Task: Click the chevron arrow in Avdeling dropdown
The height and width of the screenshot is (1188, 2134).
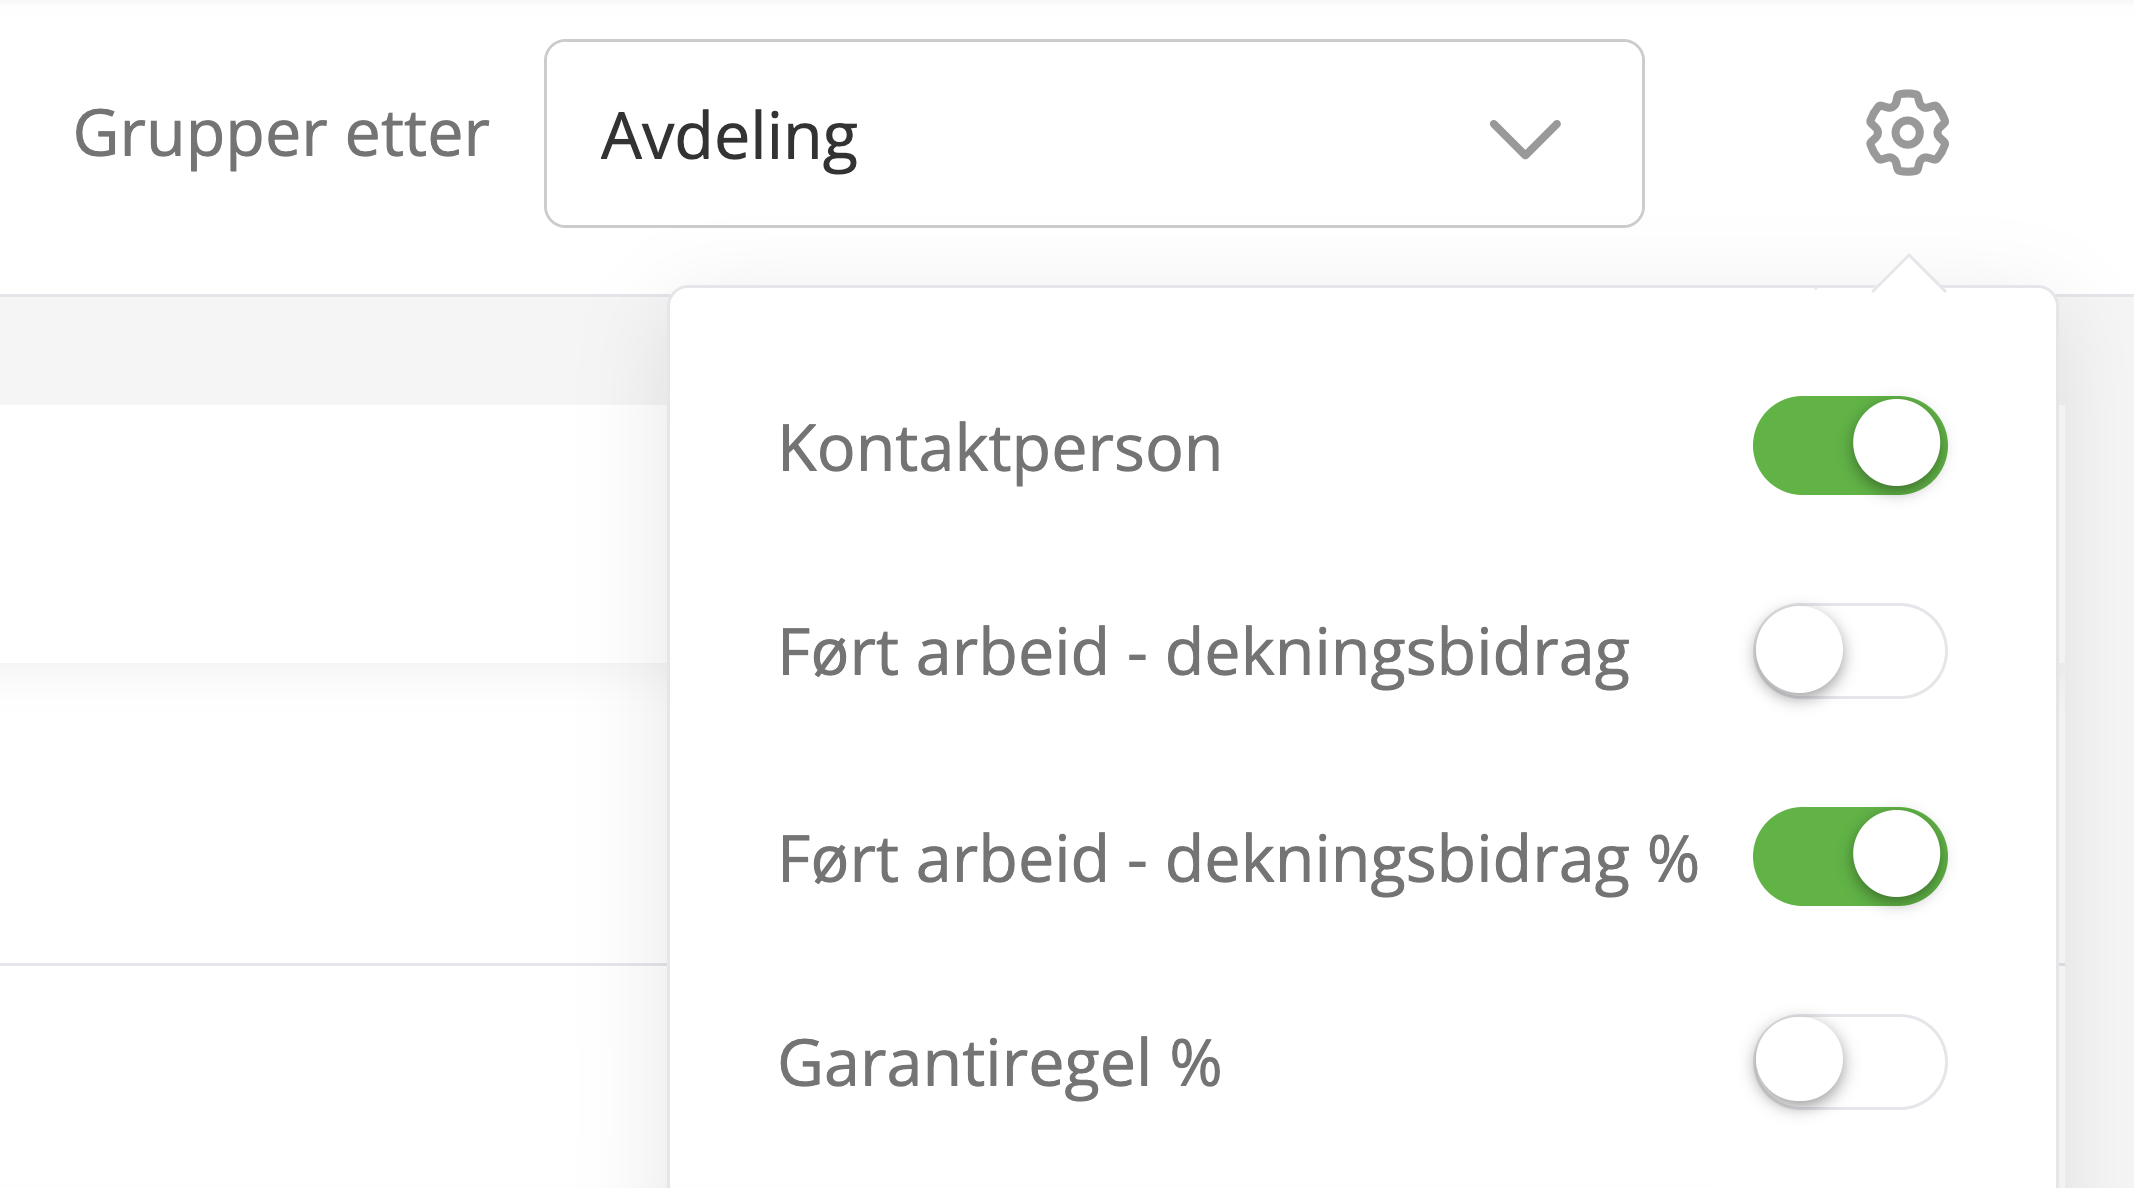Action: (1524, 139)
